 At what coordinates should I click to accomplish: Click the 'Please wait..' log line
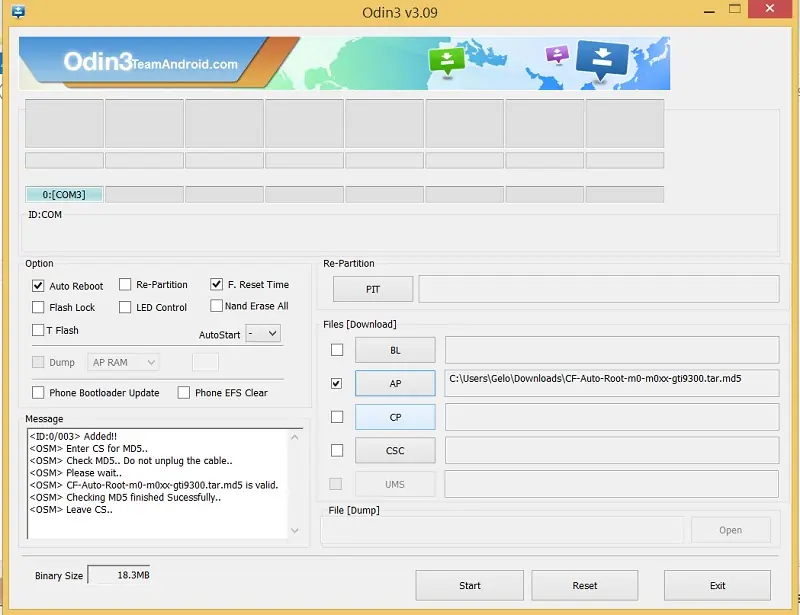pyautogui.click(x=76, y=473)
